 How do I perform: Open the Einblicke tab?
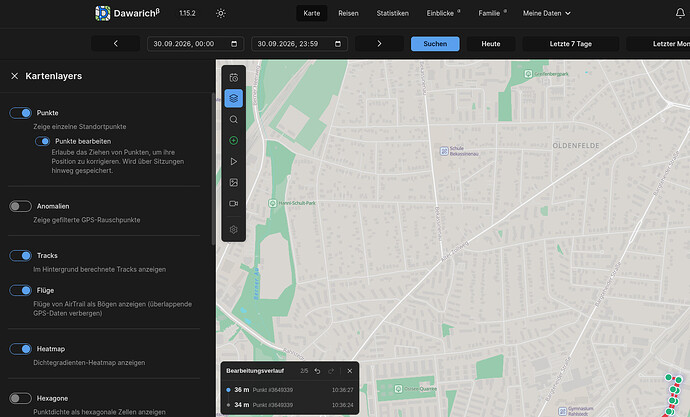click(443, 13)
